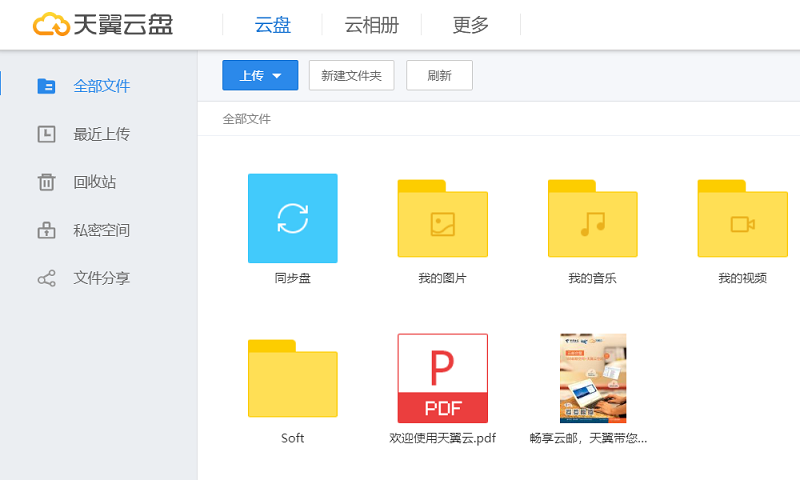The height and width of the screenshot is (480, 800).
Task: Switch to the 云相册 tab
Action: tap(372, 26)
